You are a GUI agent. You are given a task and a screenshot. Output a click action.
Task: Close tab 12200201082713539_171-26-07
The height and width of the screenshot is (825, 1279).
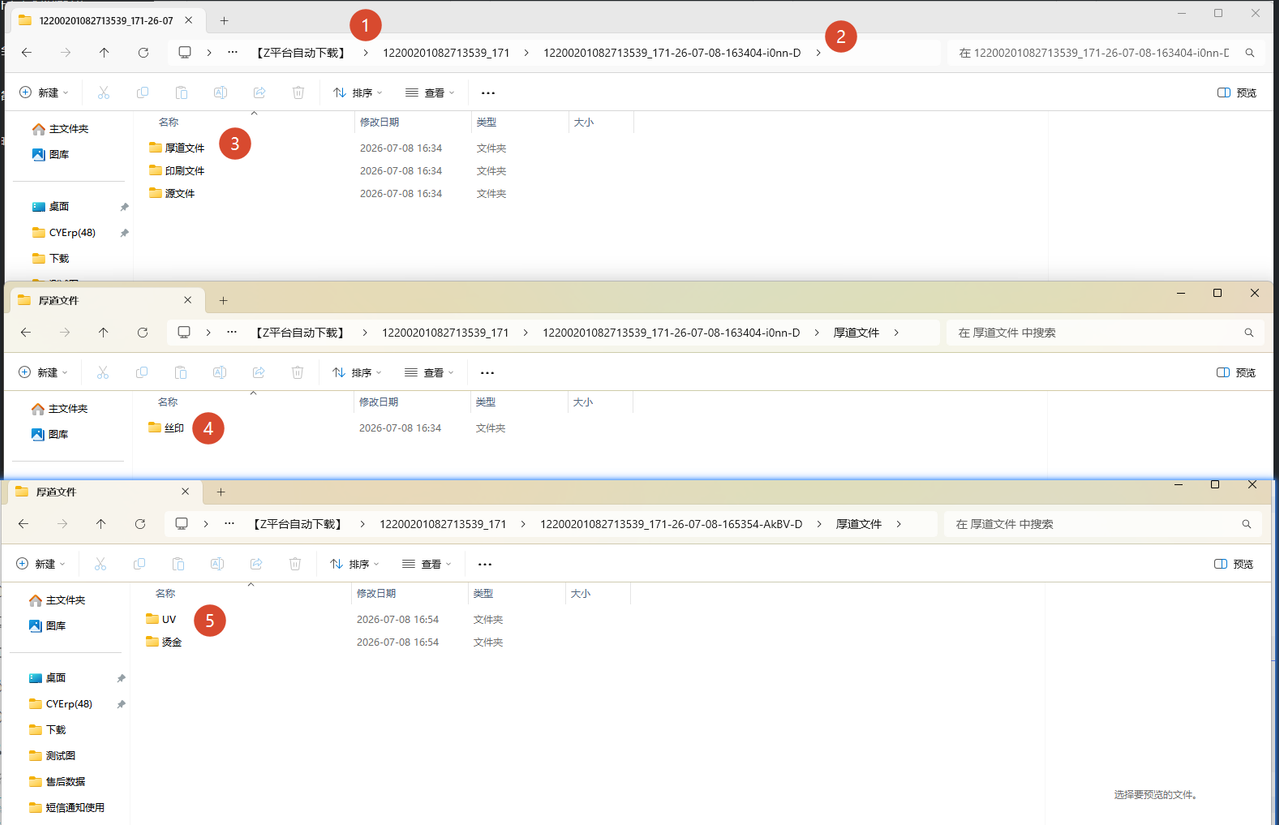[188, 20]
